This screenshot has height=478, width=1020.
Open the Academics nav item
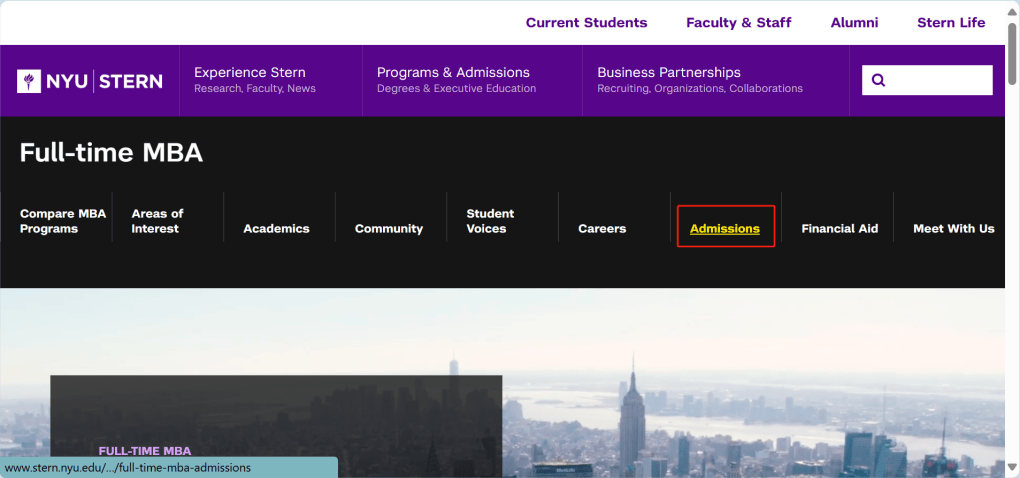click(x=276, y=229)
